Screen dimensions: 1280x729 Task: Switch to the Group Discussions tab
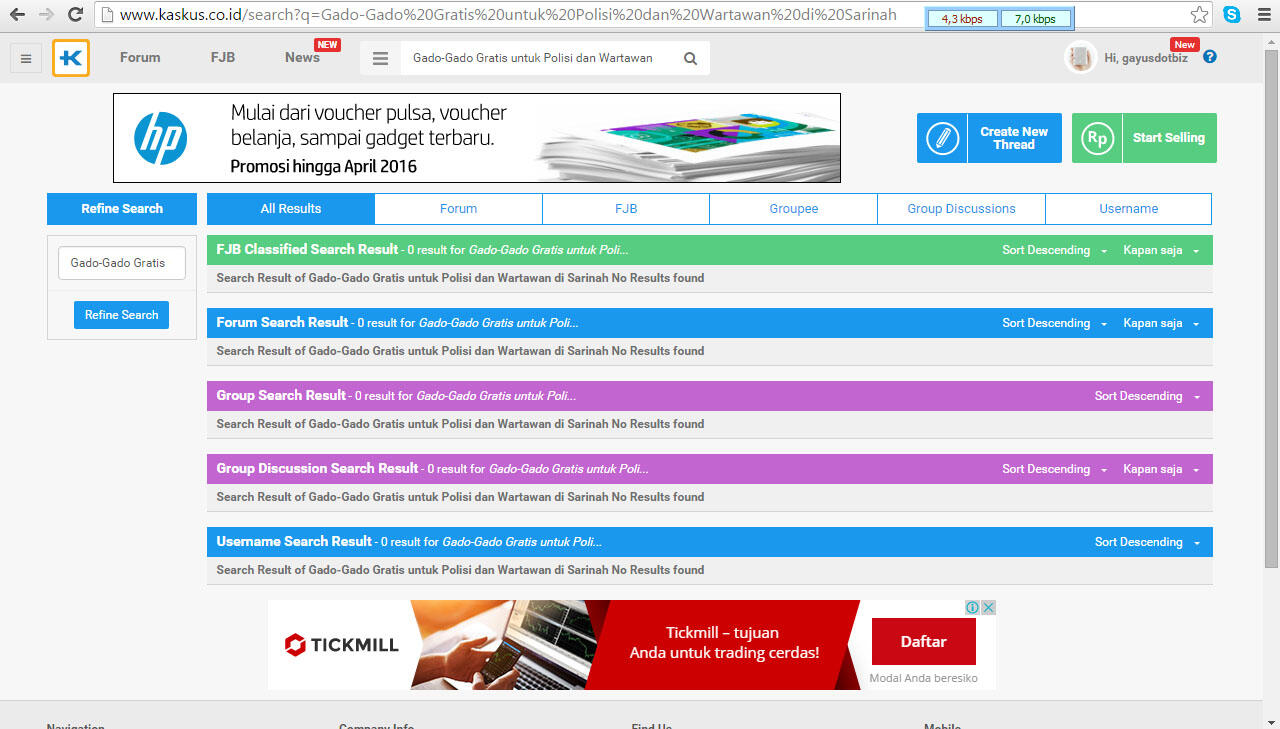(961, 209)
